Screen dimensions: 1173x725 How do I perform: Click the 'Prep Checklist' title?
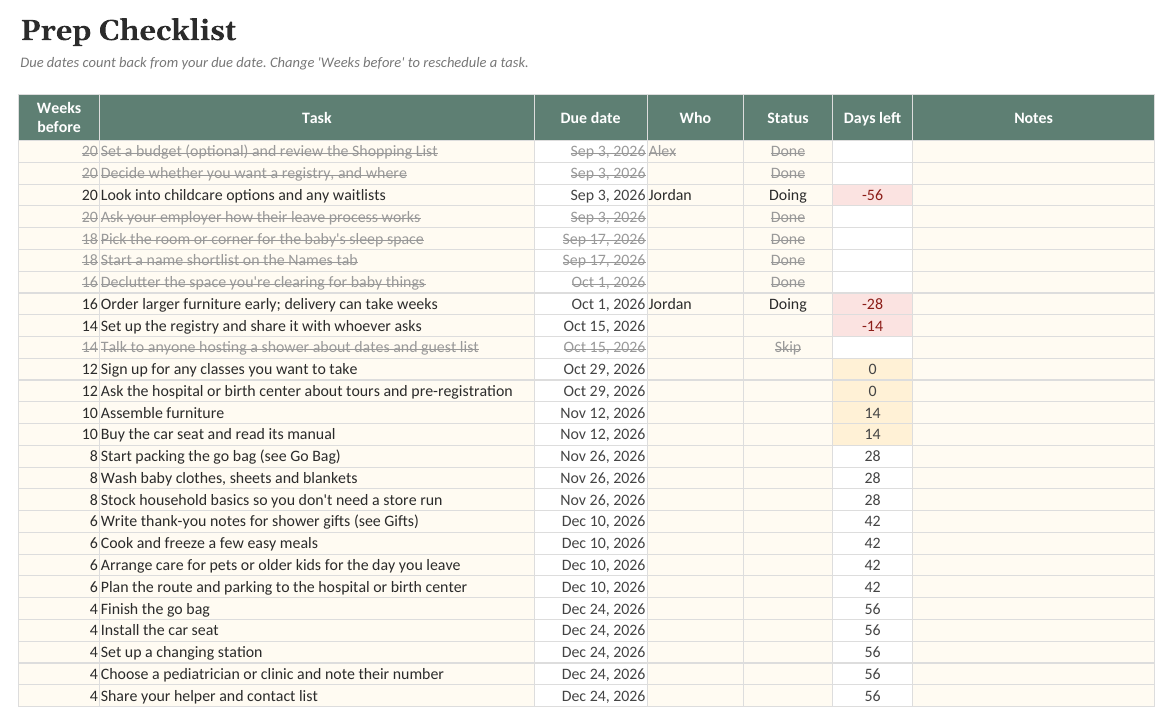129,31
